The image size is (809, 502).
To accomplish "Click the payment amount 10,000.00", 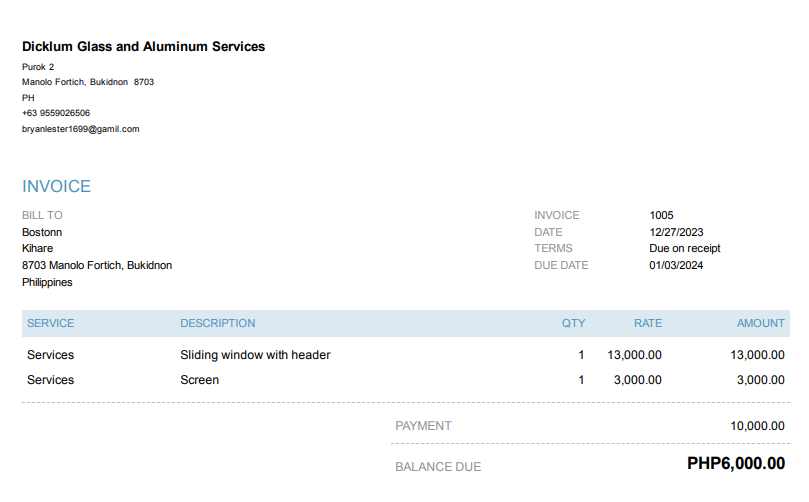I will tap(757, 426).
